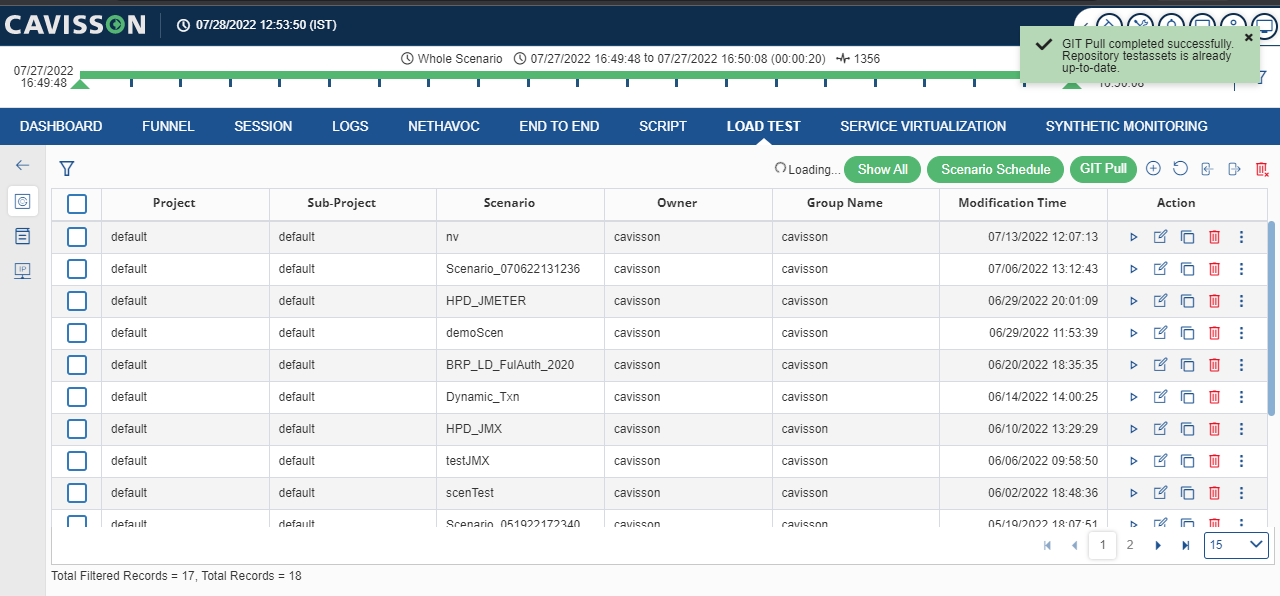
Task: Switch to the SESSION tab
Action: click(263, 126)
